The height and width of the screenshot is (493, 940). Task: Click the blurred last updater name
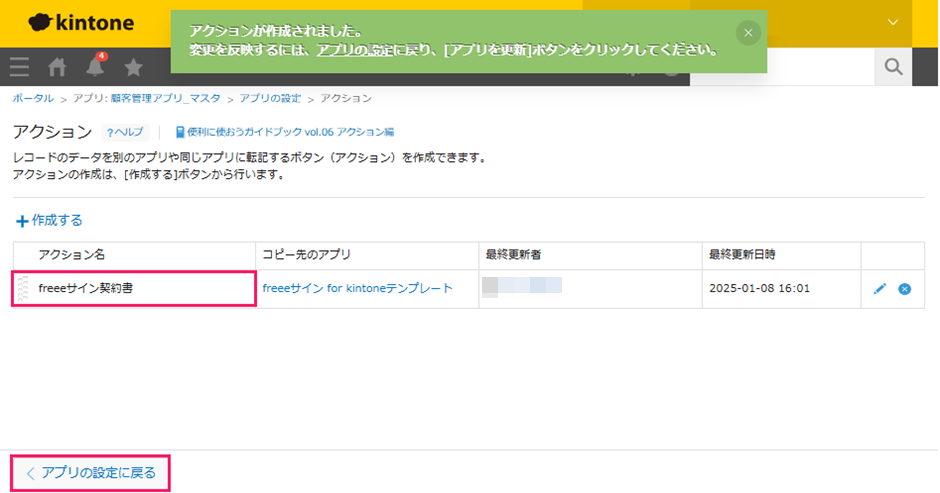point(522,286)
